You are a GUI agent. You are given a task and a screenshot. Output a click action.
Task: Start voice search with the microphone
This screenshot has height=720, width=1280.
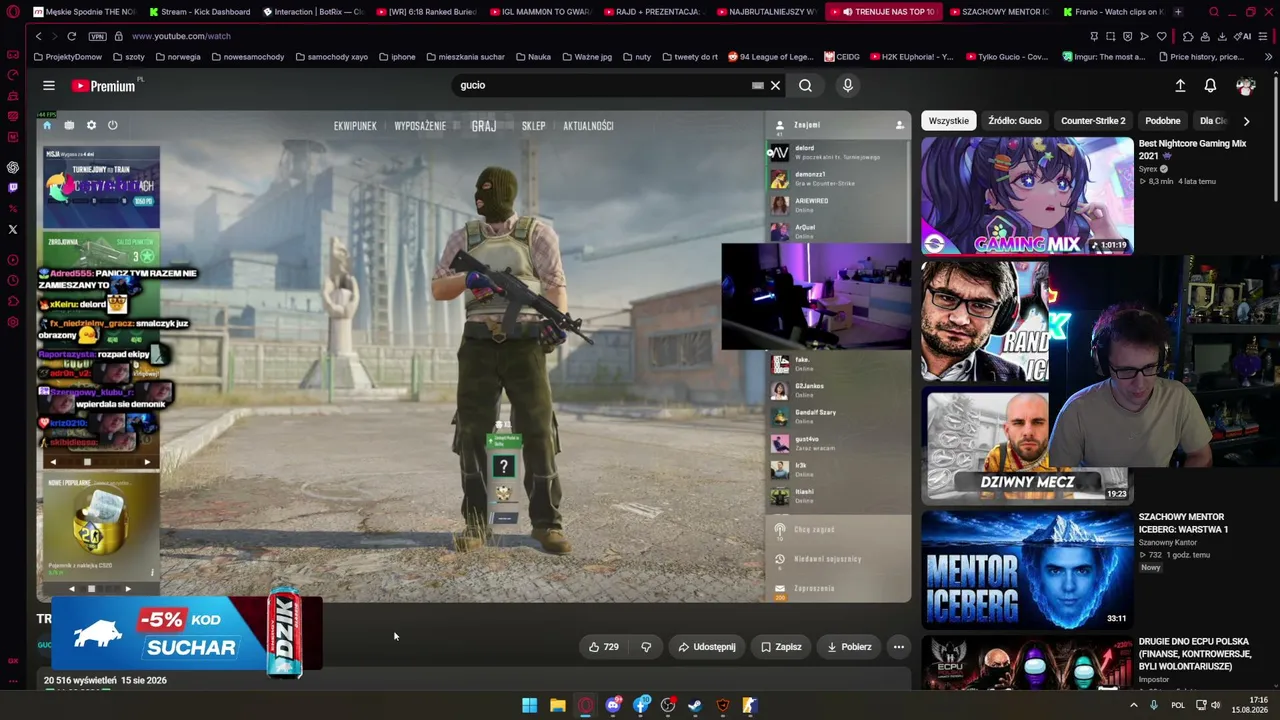tap(848, 86)
